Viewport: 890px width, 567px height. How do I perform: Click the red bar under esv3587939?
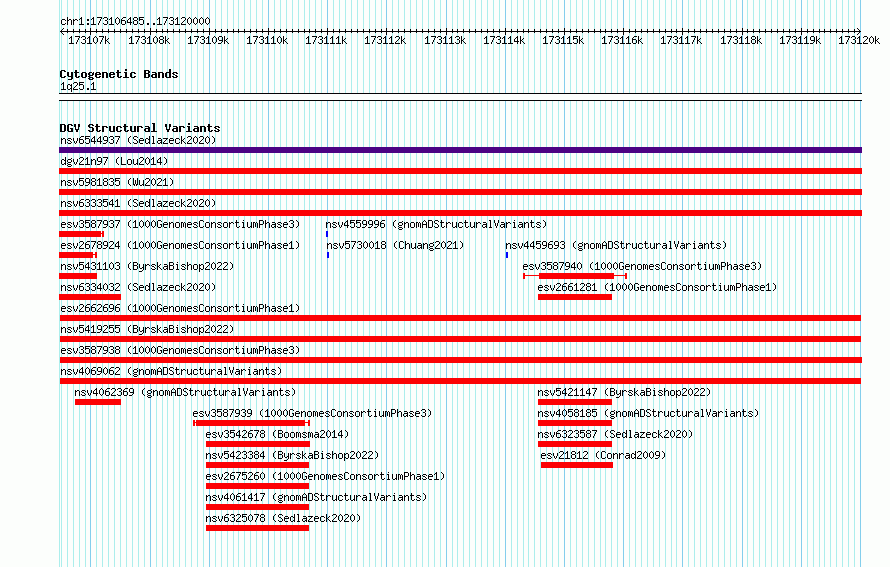251,423
